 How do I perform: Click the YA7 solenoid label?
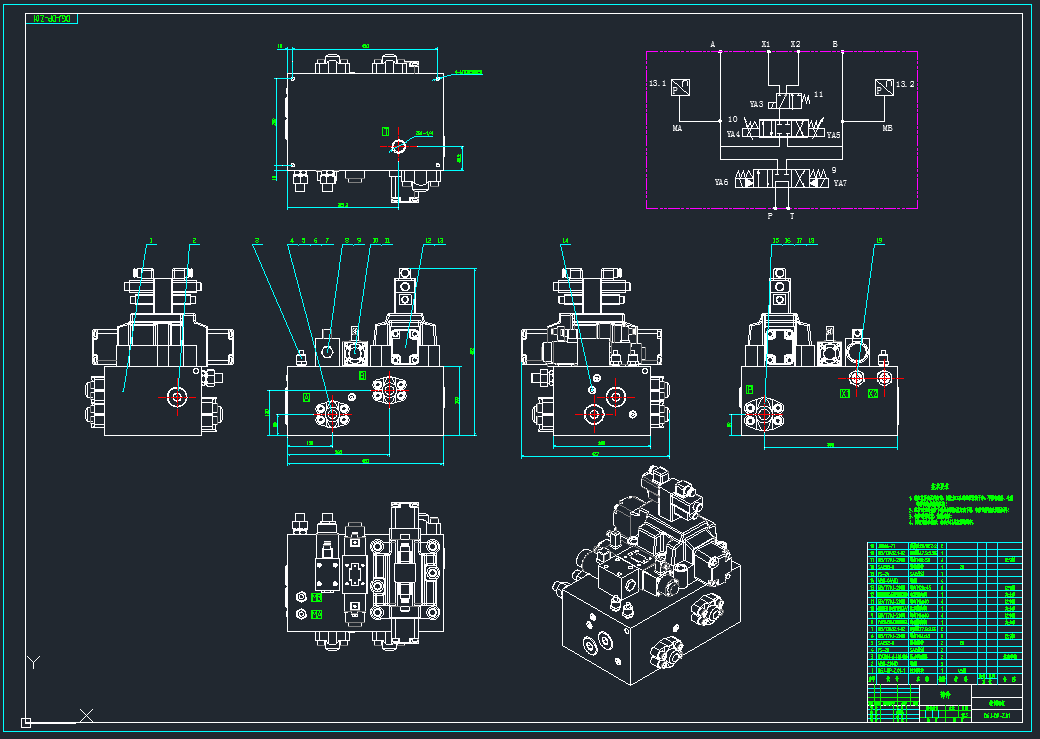tap(840, 183)
